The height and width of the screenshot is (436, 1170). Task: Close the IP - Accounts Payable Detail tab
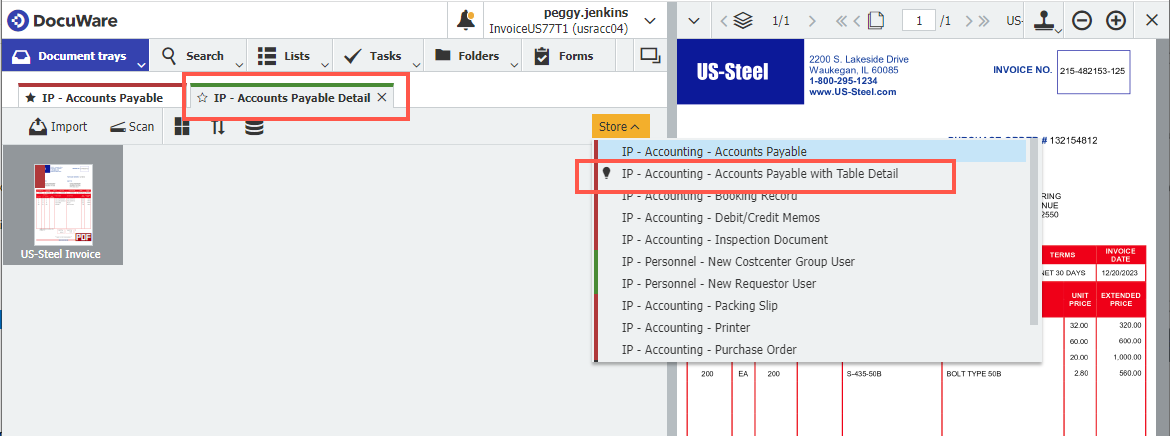click(381, 98)
